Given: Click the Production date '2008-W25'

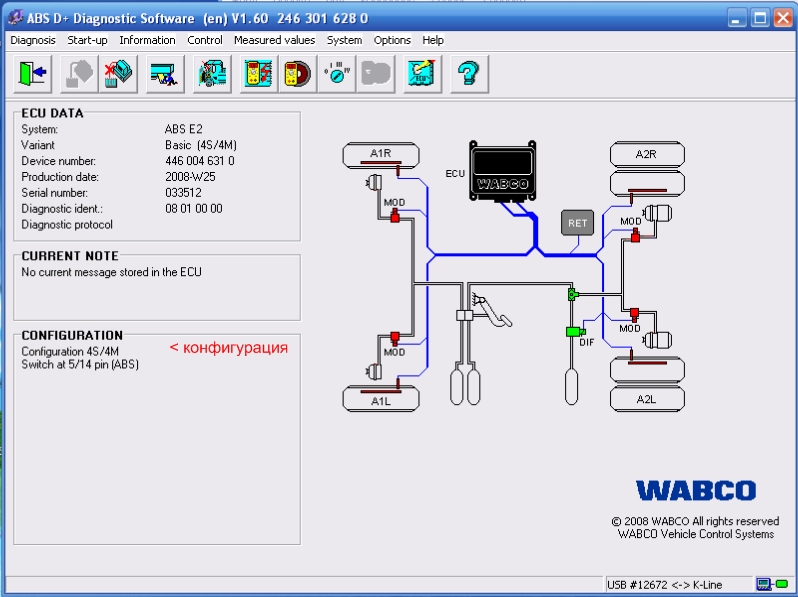Looking at the screenshot, I should coord(190,177).
